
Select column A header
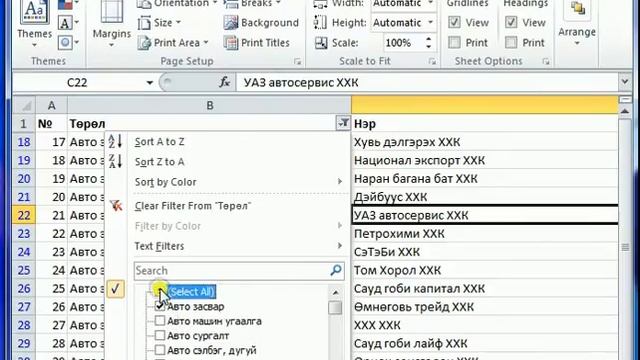(x=51, y=106)
